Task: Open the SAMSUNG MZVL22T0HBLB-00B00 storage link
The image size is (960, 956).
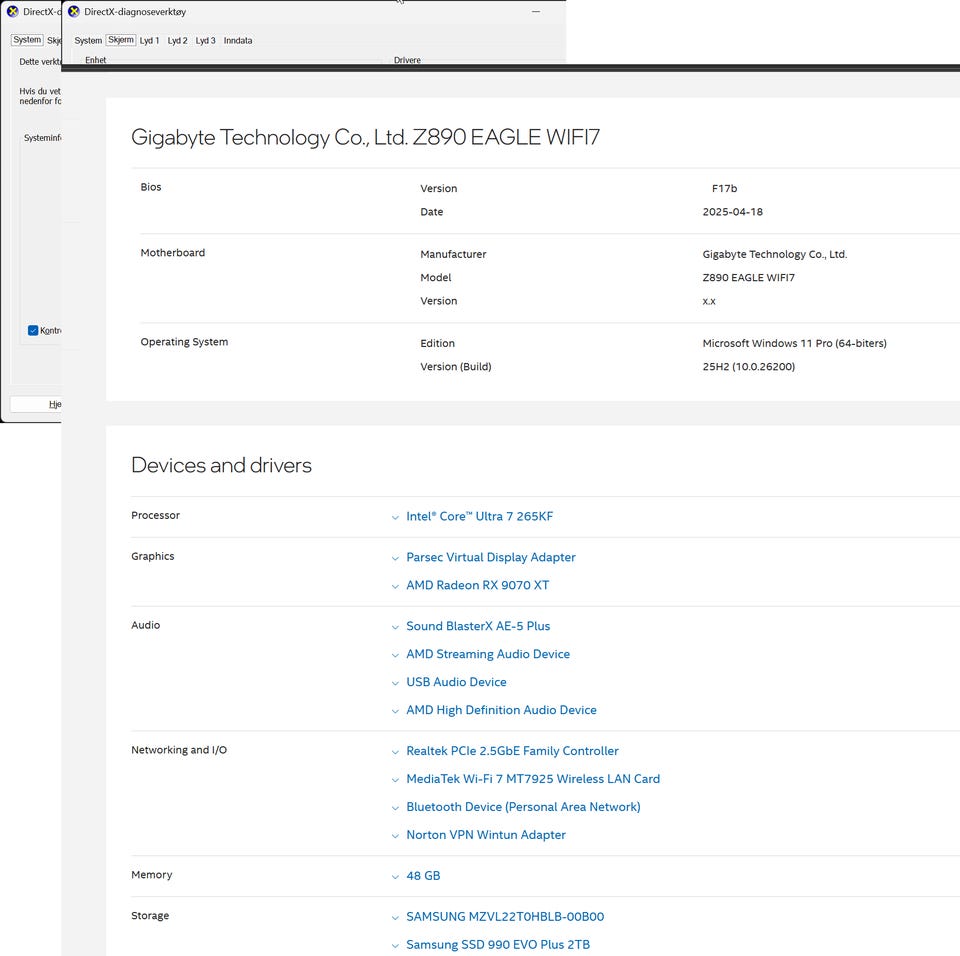Action: pos(505,917)
